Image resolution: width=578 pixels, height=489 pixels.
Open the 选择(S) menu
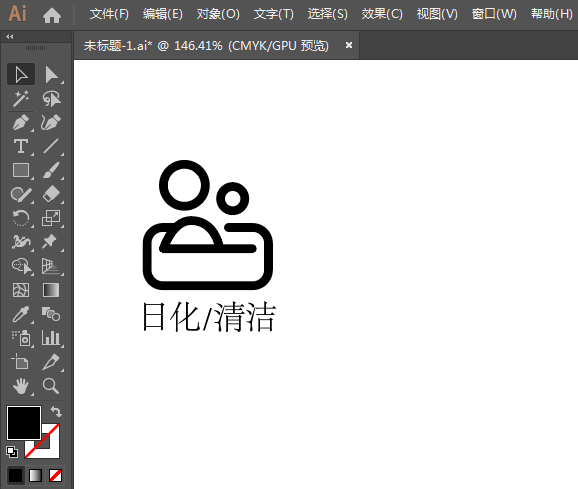click(328, 14)
